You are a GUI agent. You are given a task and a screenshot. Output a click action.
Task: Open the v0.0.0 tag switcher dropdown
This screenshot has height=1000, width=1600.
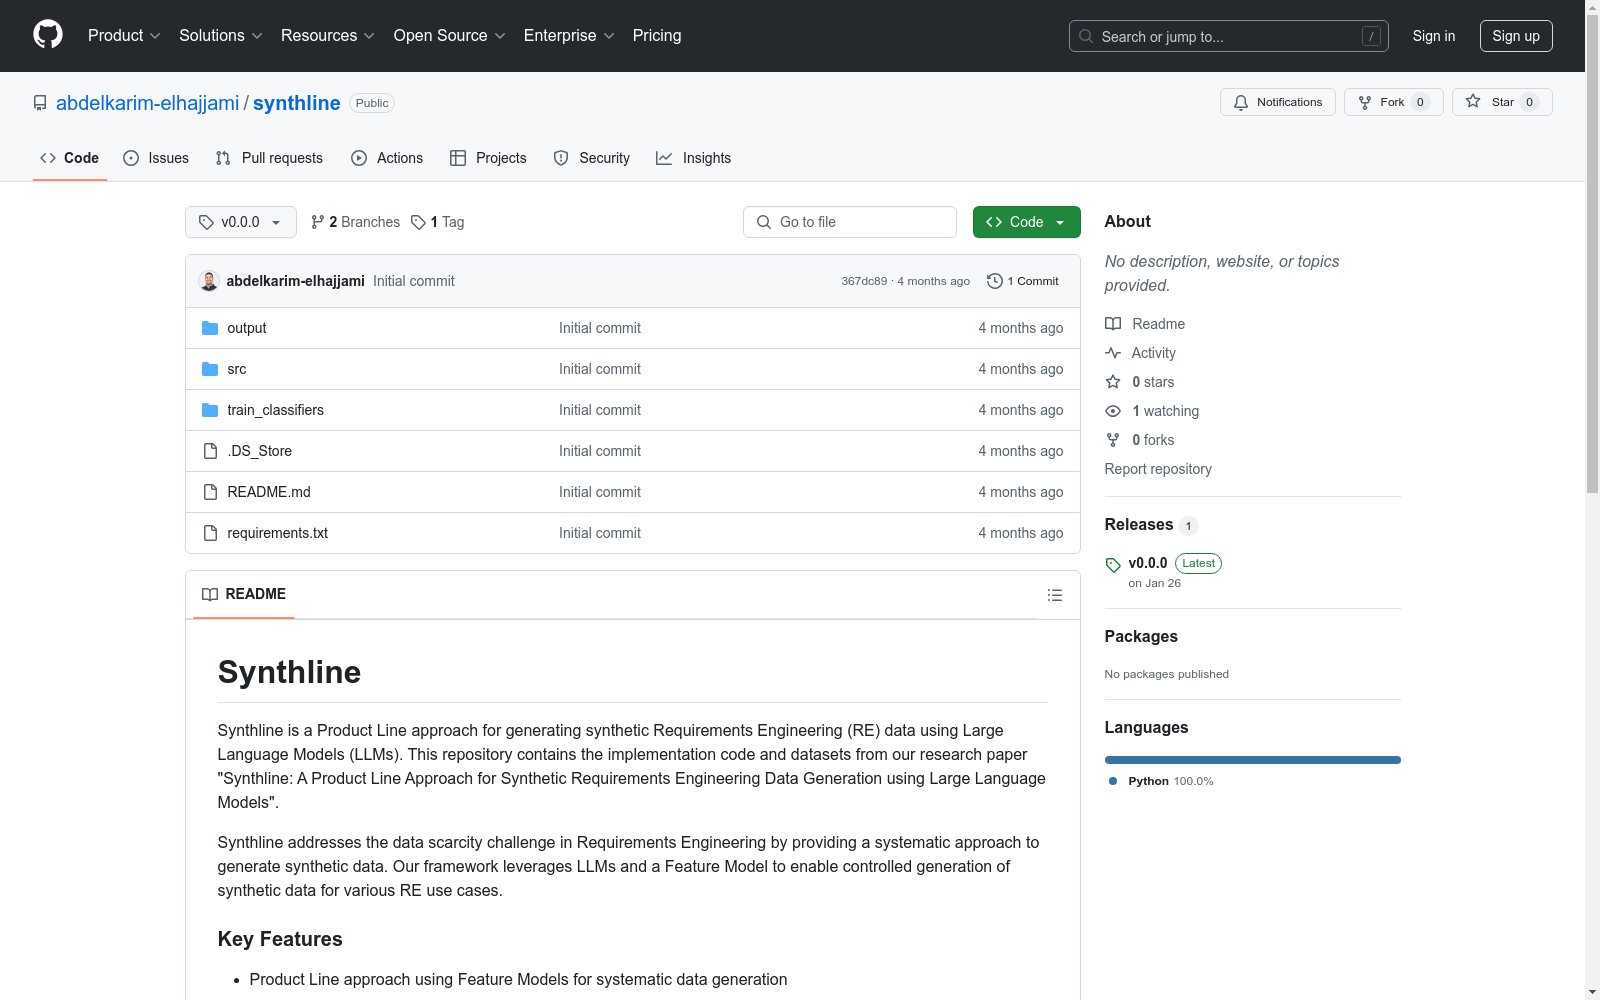[x=241, y=222]
